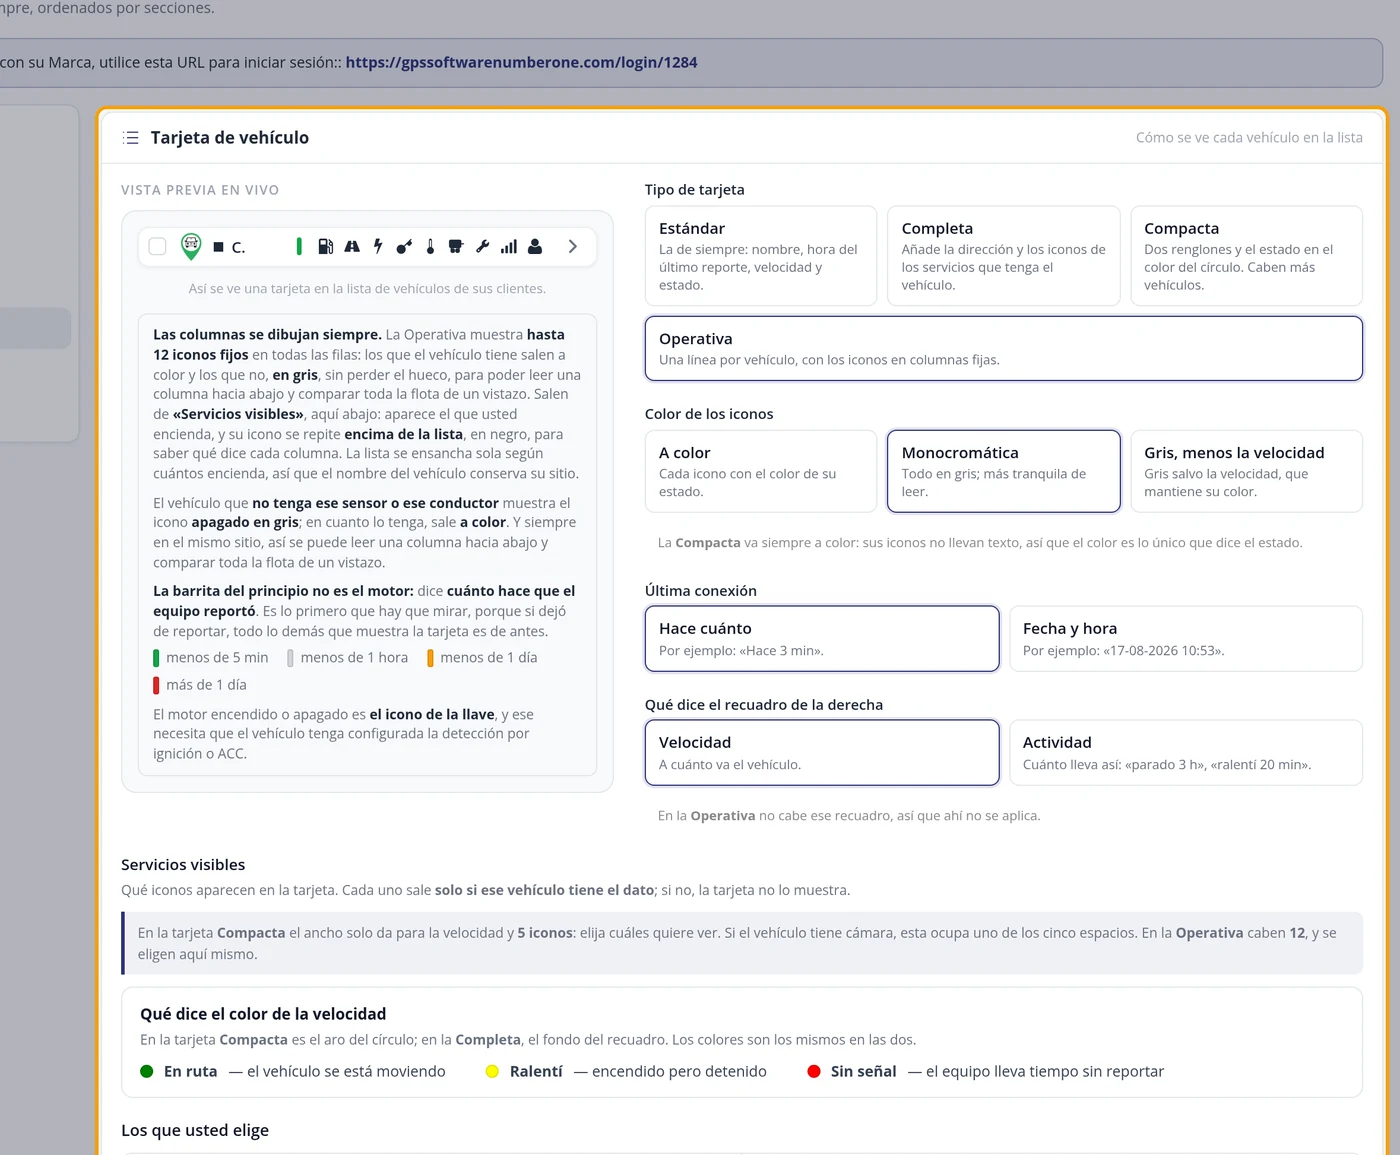Click the ignition key icon

point(404,246)
